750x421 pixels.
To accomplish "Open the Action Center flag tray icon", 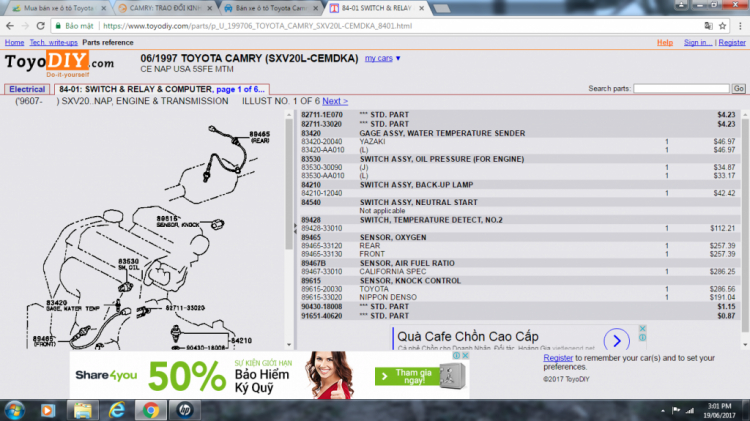I will coord(676,410).
